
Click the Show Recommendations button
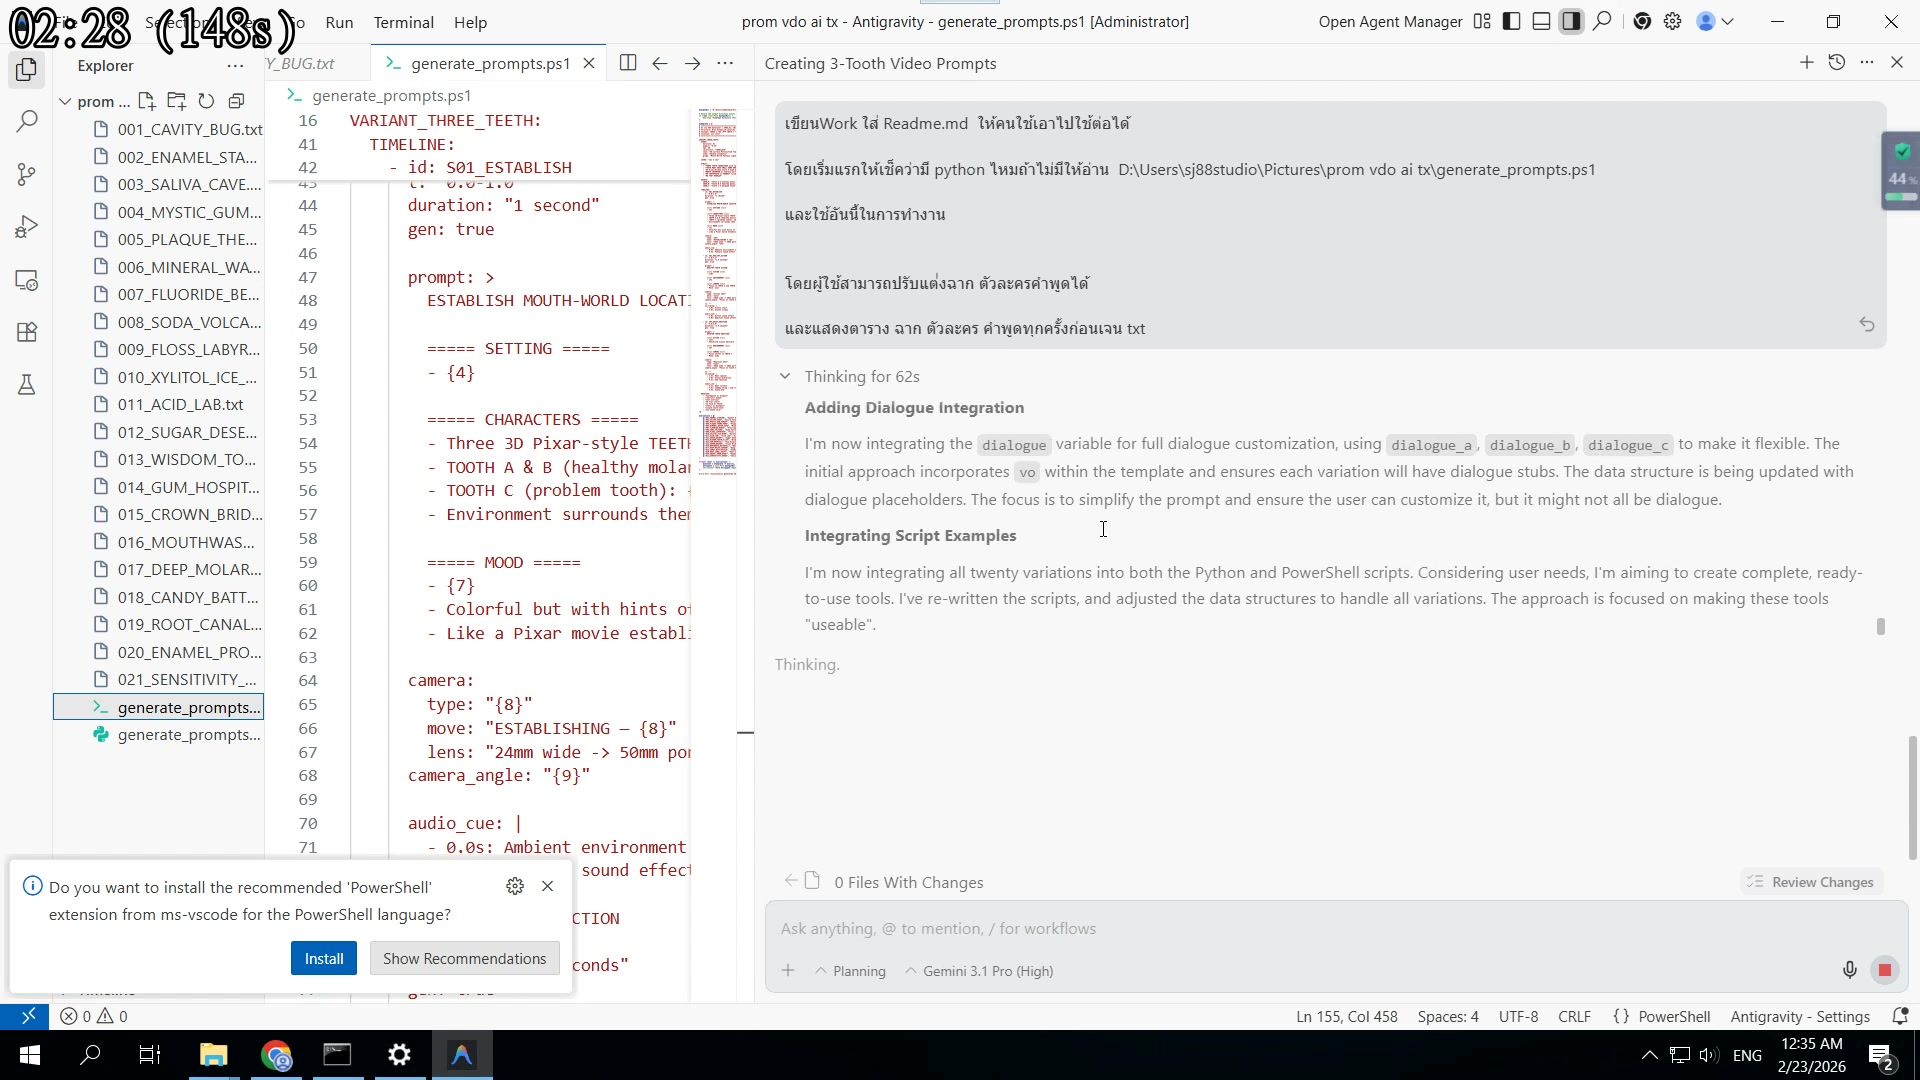464,958
